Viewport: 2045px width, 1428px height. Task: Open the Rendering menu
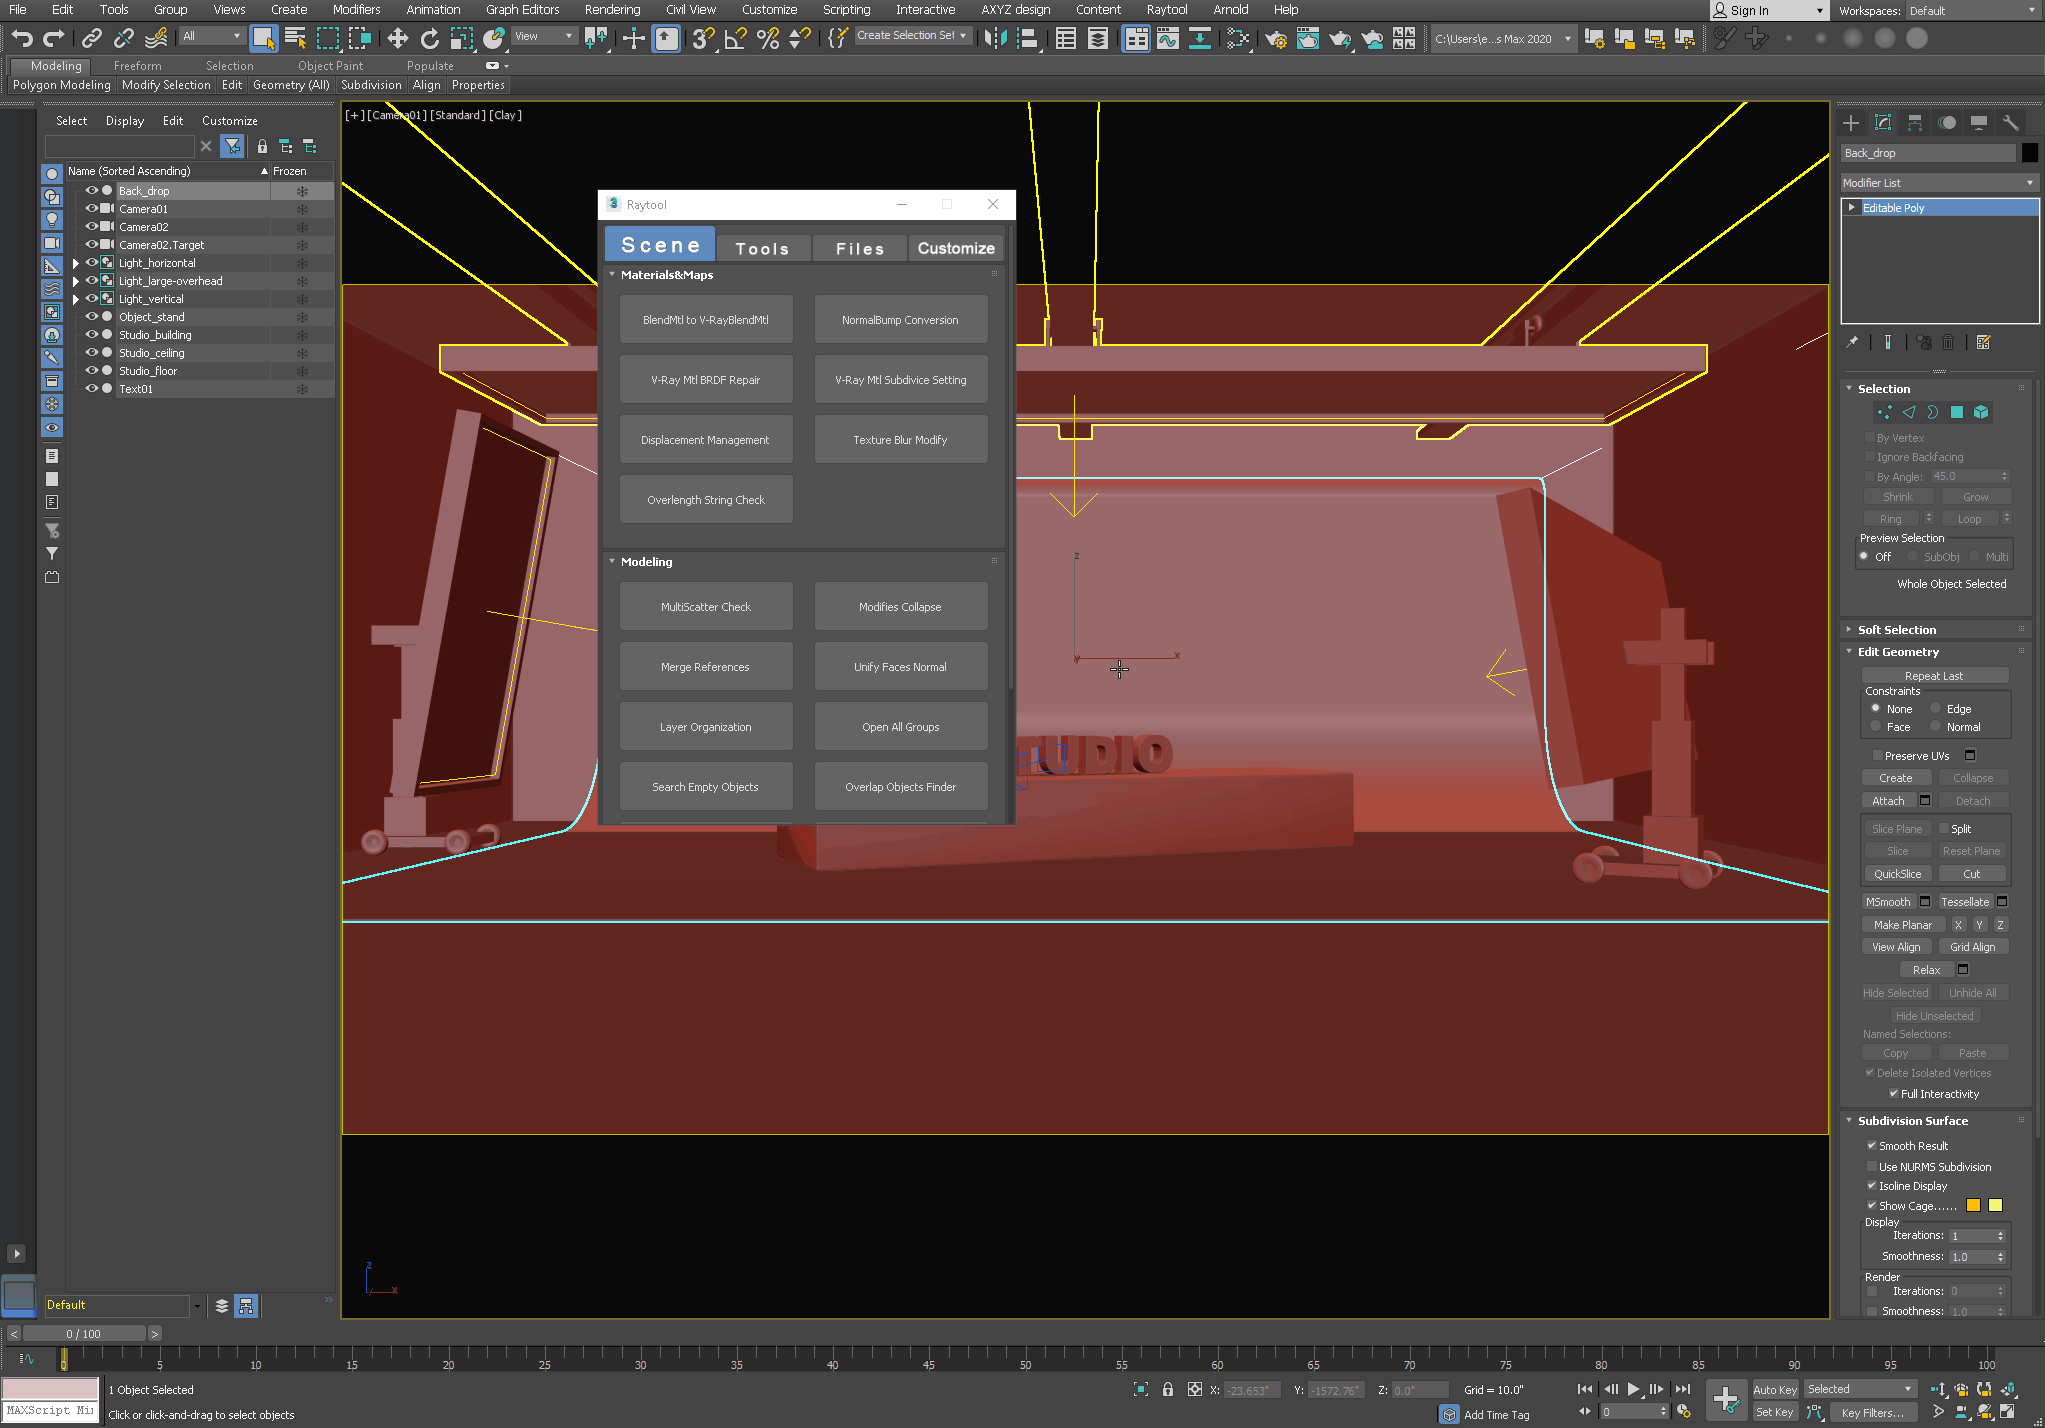click(x=612, y=10)
